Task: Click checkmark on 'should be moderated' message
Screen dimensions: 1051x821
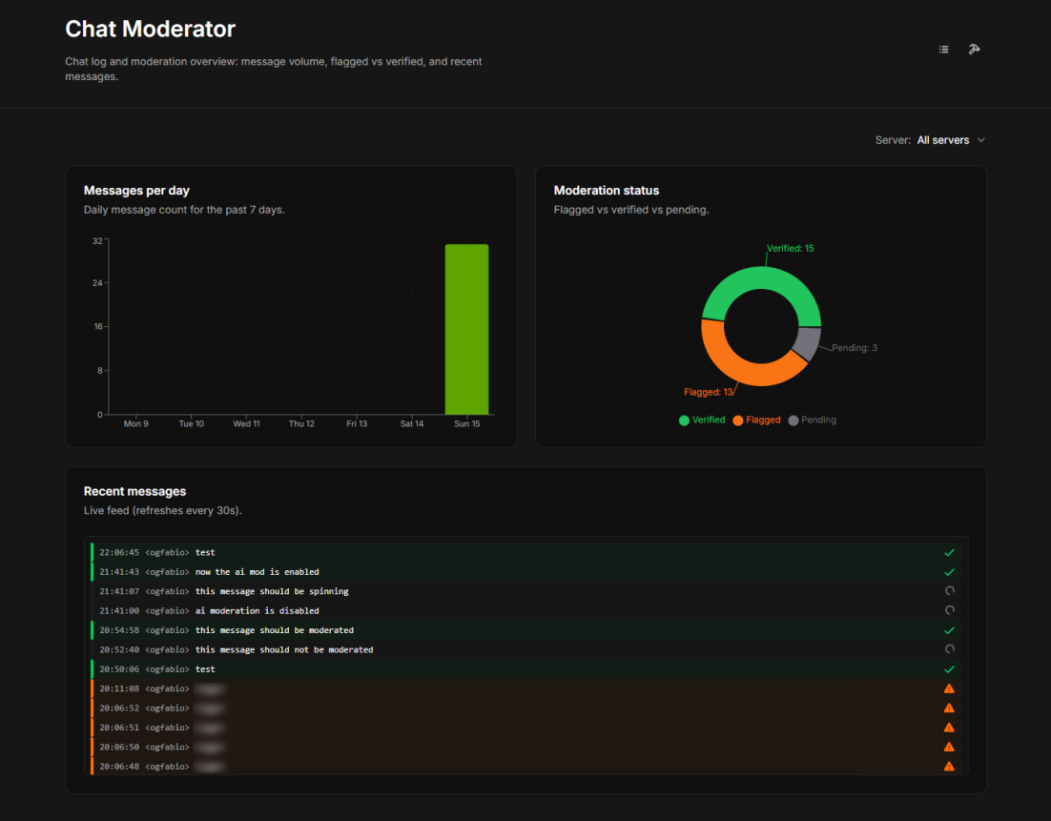Action: tap(949, 630)
